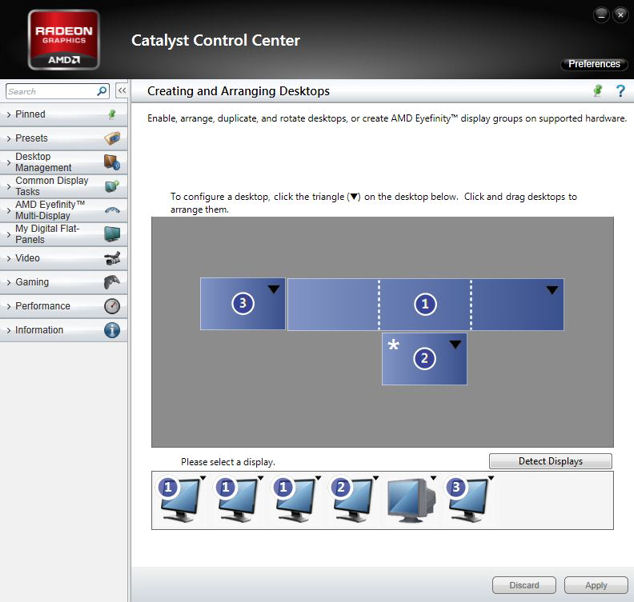634x602 pixels.
Task: Click the Video camera icon
Action: tap(112, 258)
